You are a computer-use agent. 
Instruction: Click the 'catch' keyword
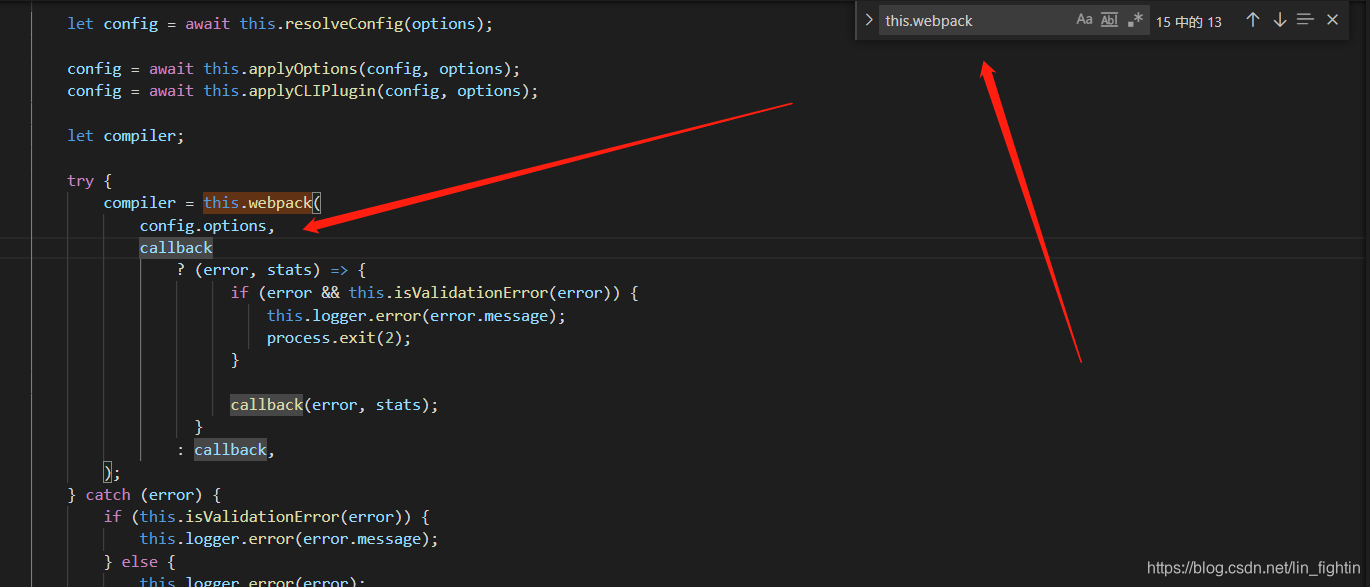pos(108,495)
